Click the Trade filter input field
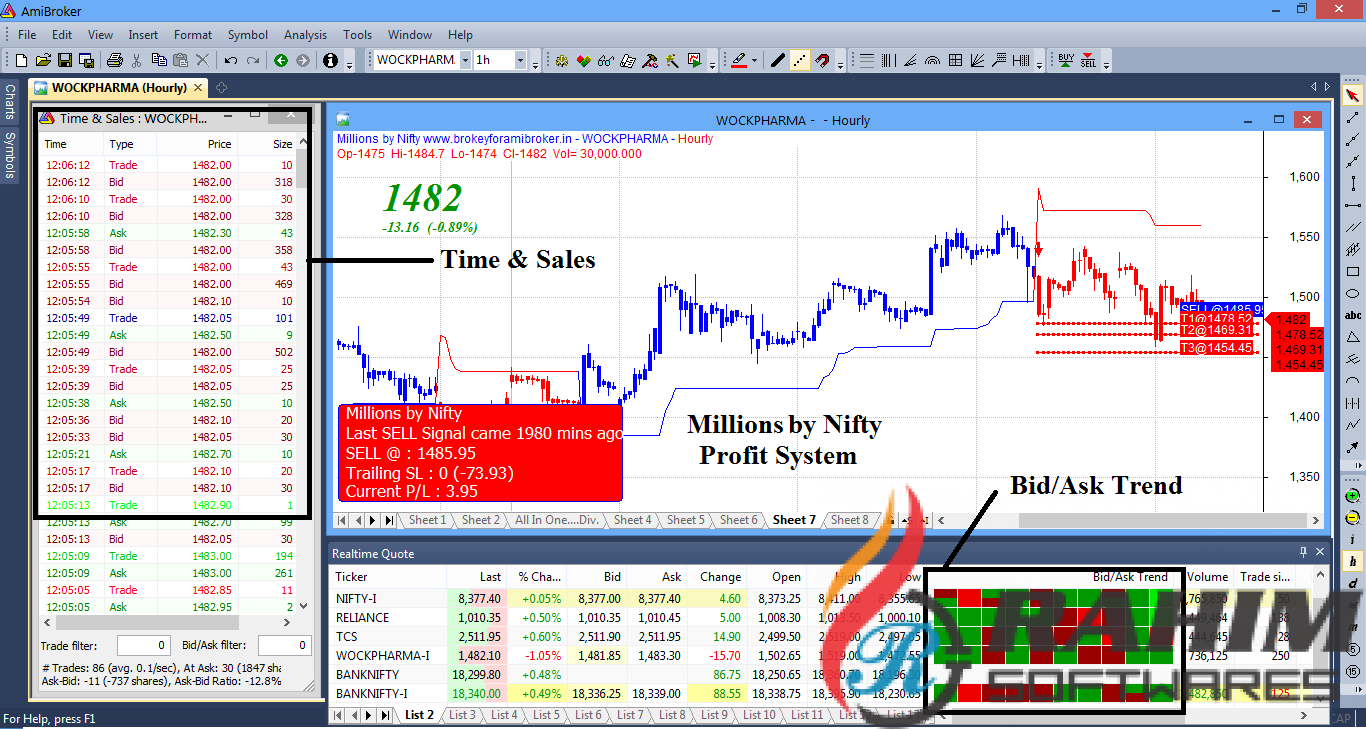Viewport: 1366px width, 729px height. click(144, 646)
